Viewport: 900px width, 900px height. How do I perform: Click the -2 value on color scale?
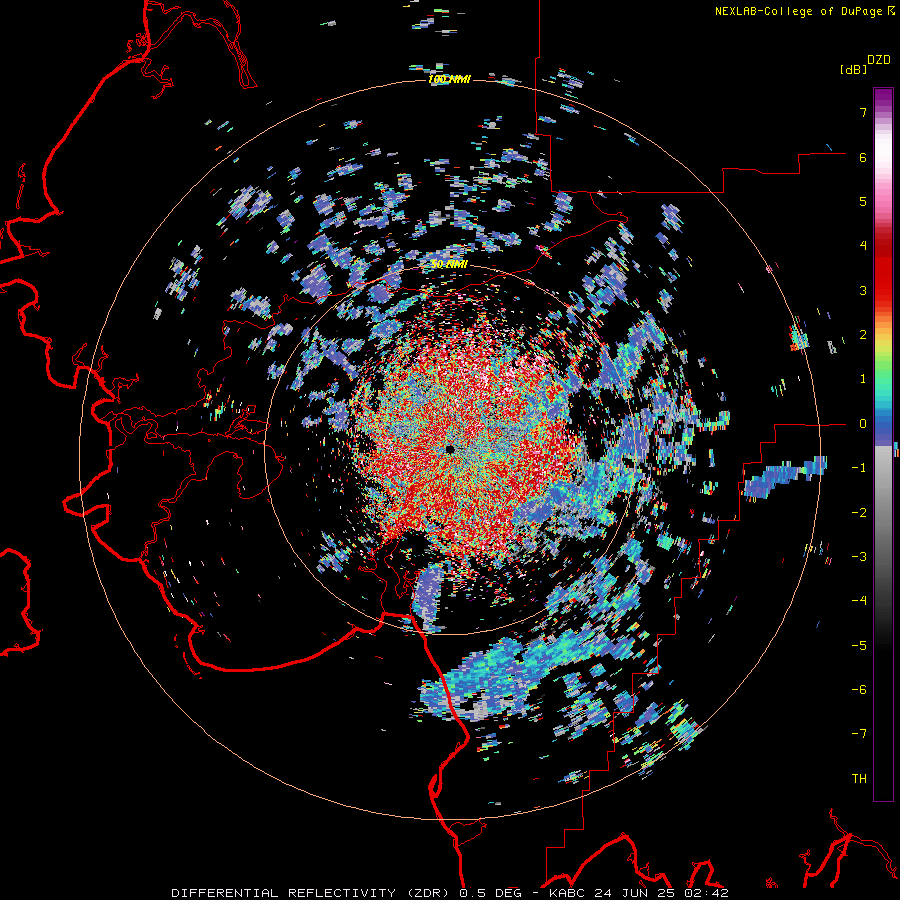coord(859,513)
